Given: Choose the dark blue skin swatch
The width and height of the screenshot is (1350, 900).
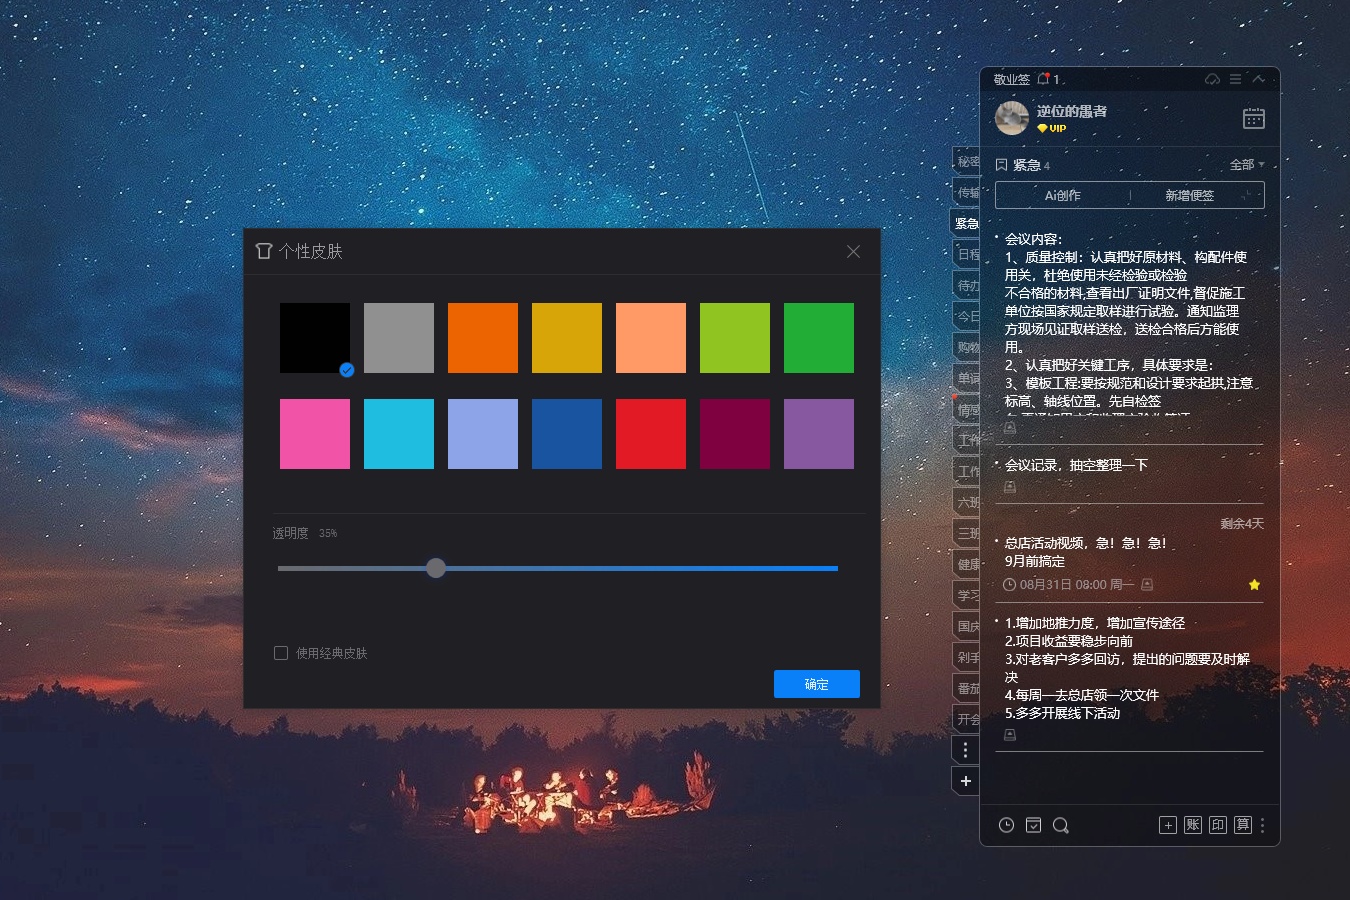Looking at the screenshot, I should (567, 434).
